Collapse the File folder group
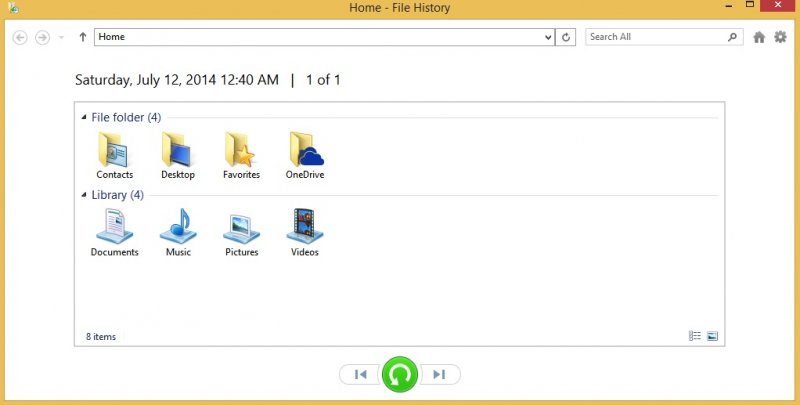Viewport: 800px width, 405px height. coord(84,117)
